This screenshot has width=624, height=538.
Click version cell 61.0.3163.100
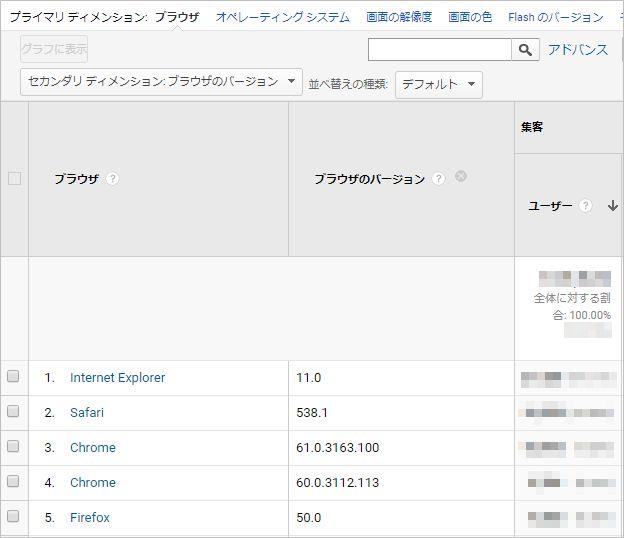[337, 448]
